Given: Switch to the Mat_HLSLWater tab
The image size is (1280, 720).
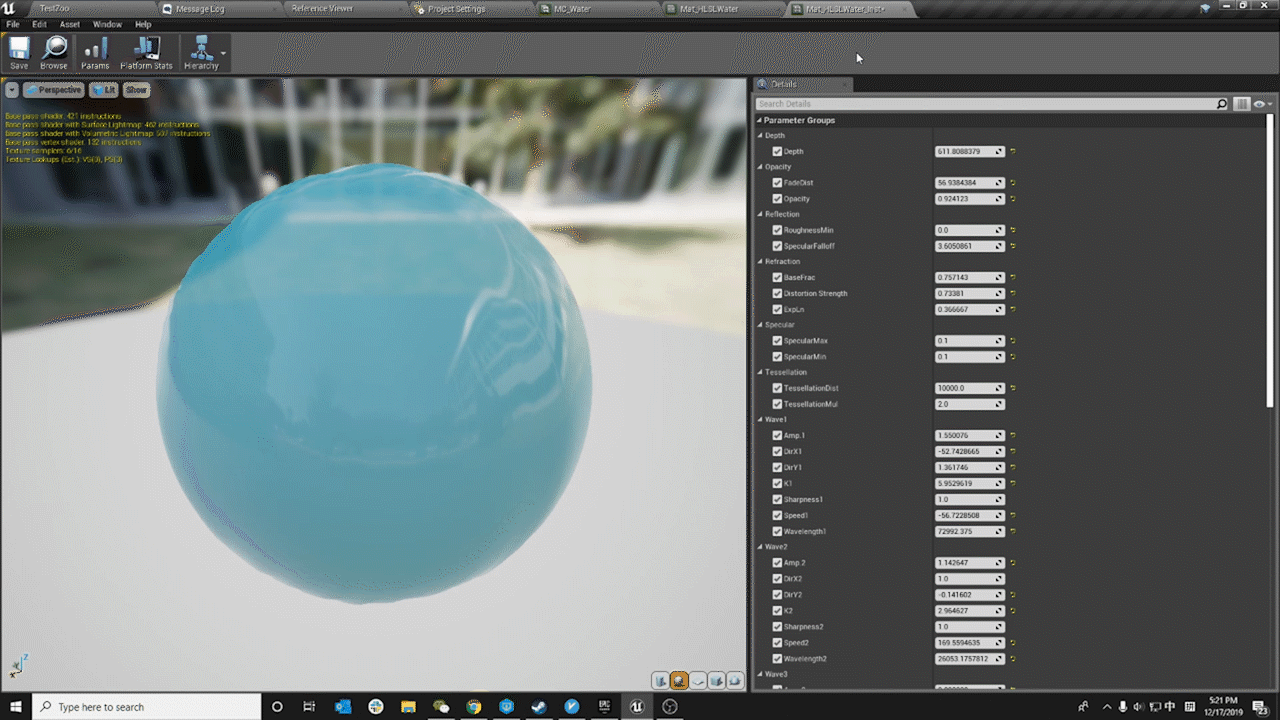Looking at the screenshot, I should (x=721, y=9).
